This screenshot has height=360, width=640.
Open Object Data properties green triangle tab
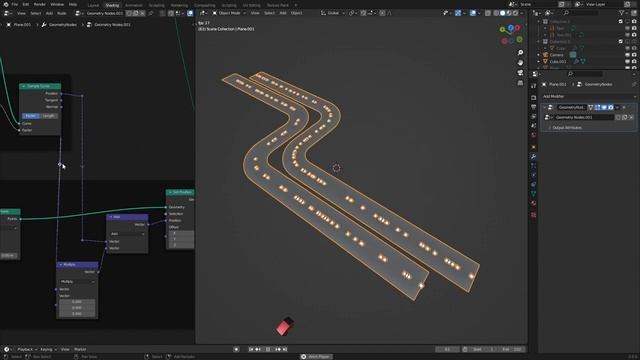click(533, 193)
